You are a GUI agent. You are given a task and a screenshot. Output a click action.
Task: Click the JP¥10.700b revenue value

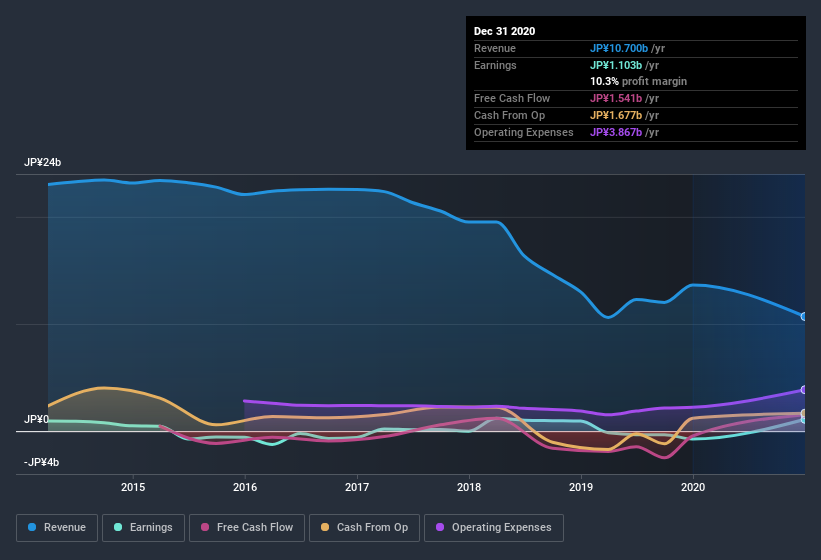pos(619,48)
